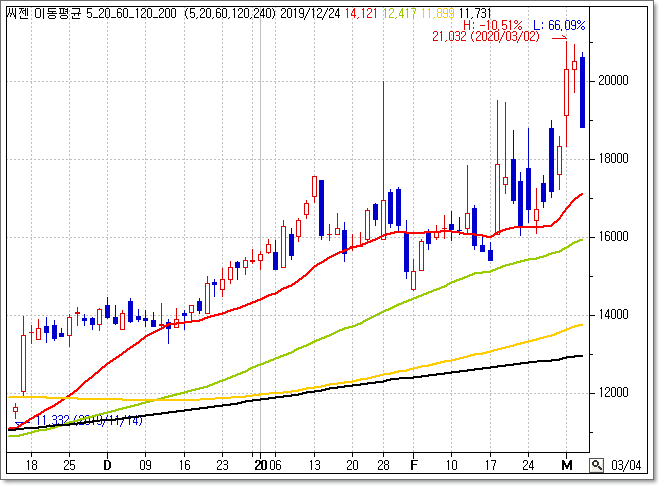Image resolution: width=660 pixels, height=486 pixels.
Task: Click the 20000 price axis label
Action: (613, 80)
